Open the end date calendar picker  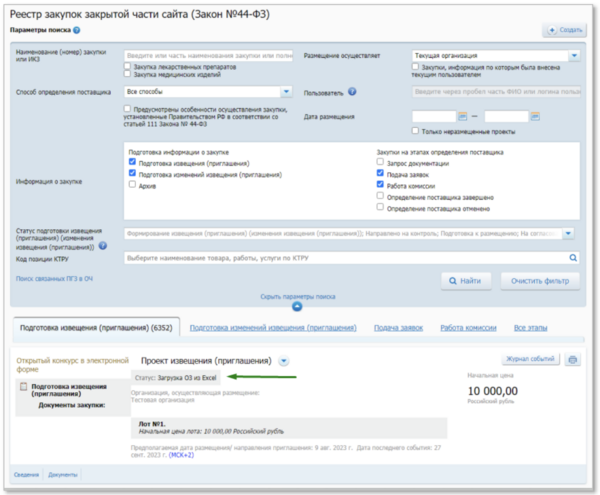click(535, 117)
